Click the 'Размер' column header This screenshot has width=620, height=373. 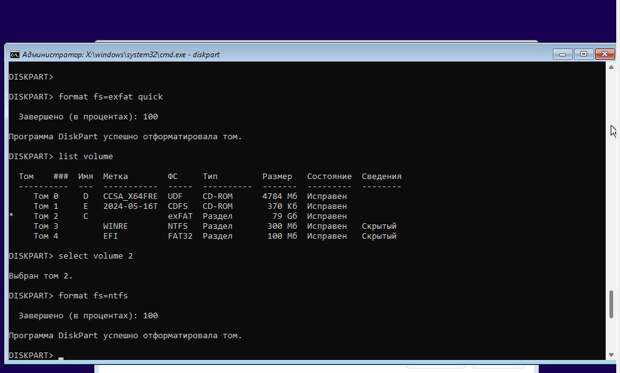click(277, 176)
